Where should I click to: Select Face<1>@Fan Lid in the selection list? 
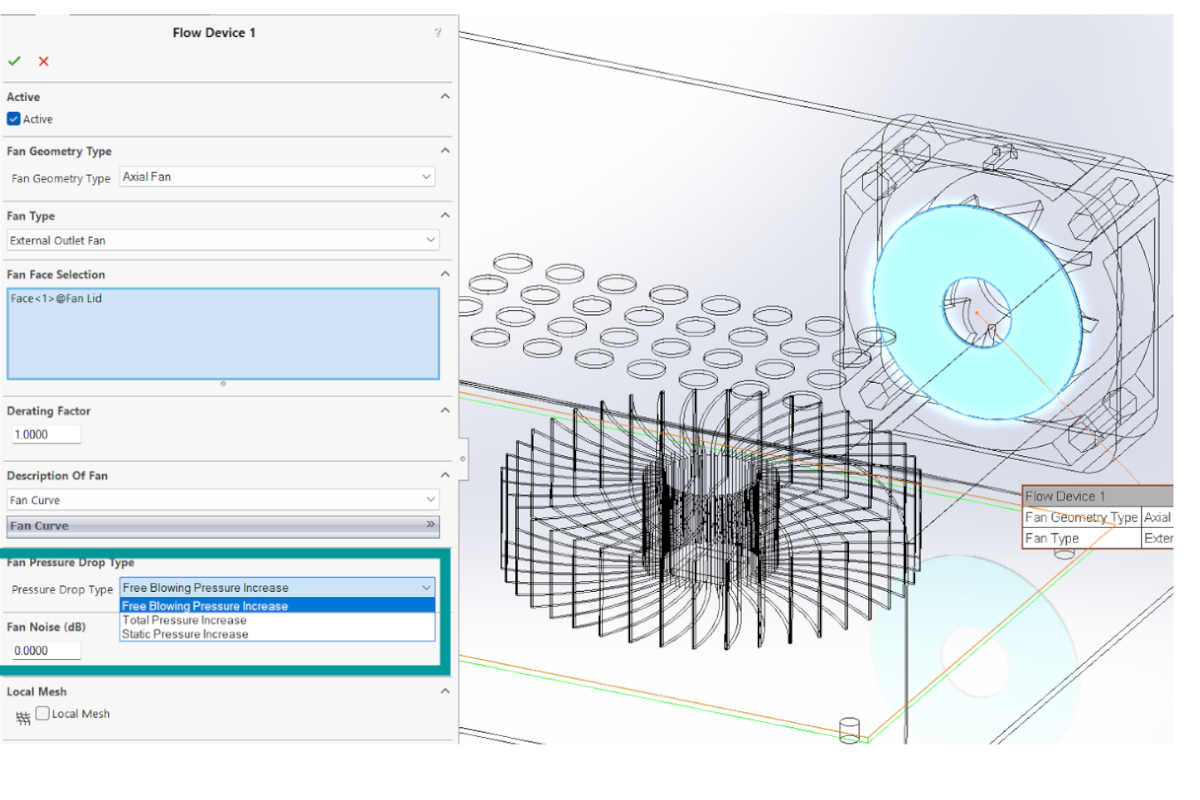pos(56,297)
